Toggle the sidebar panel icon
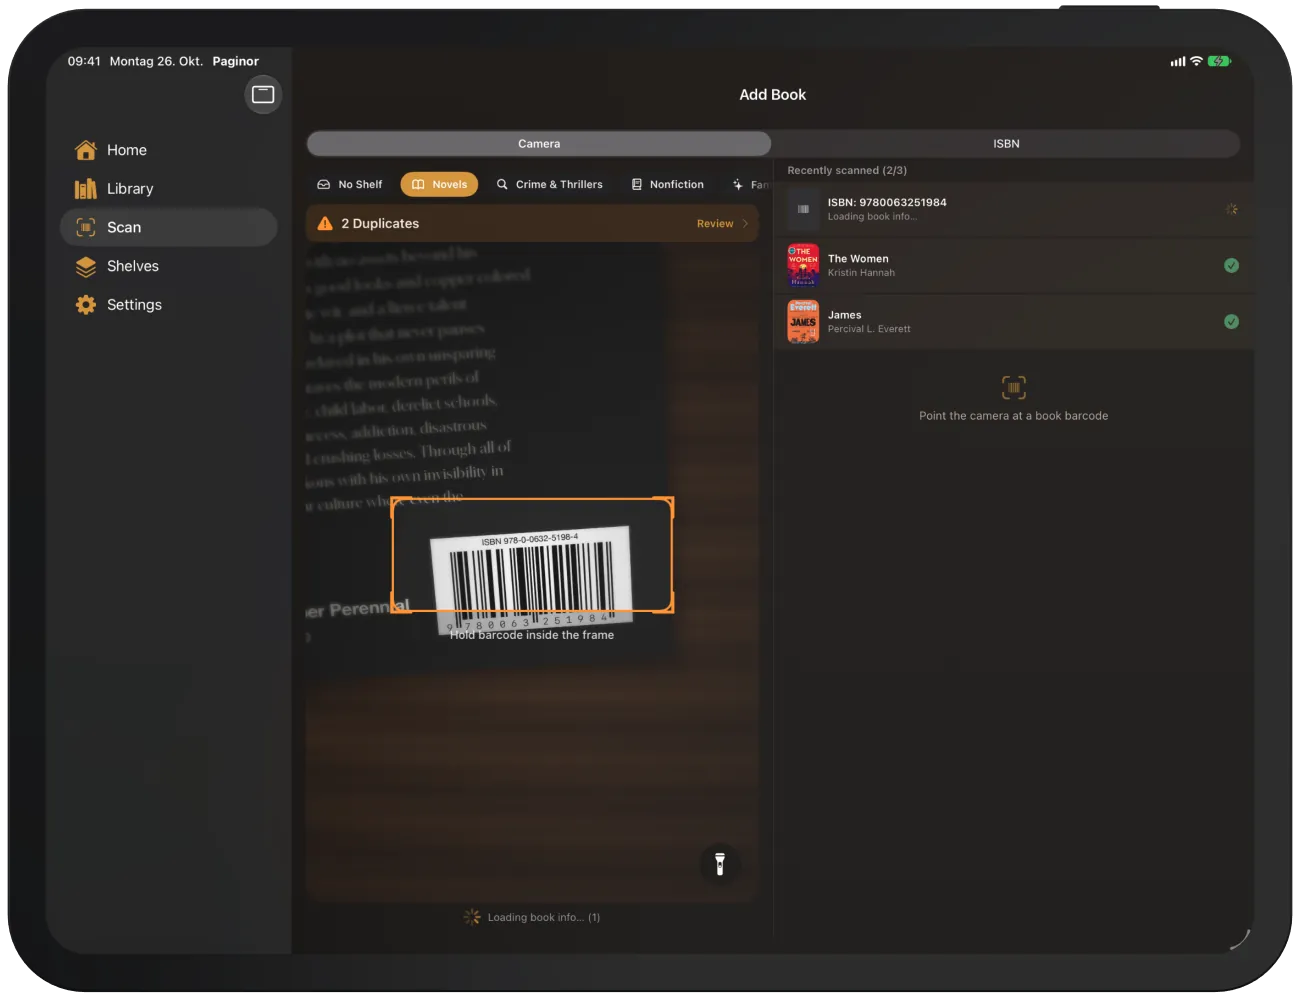Viewport: 1300px width, 998px height. (x=263, y=95)
